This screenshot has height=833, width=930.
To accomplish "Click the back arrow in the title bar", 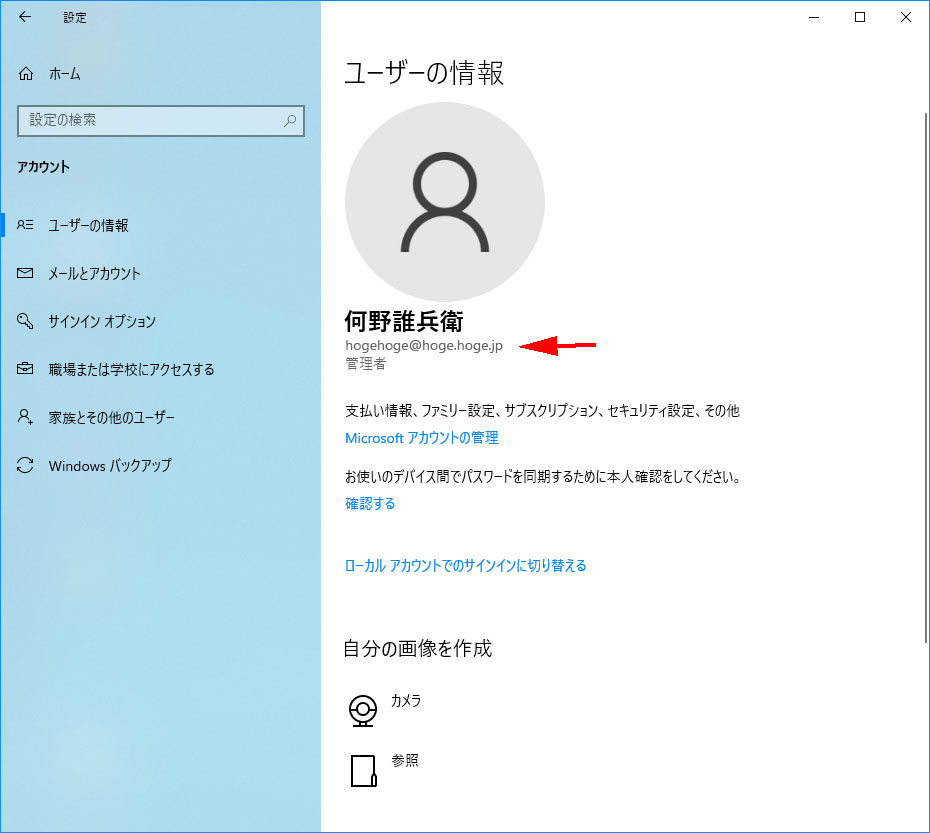I will pos(25,17).
